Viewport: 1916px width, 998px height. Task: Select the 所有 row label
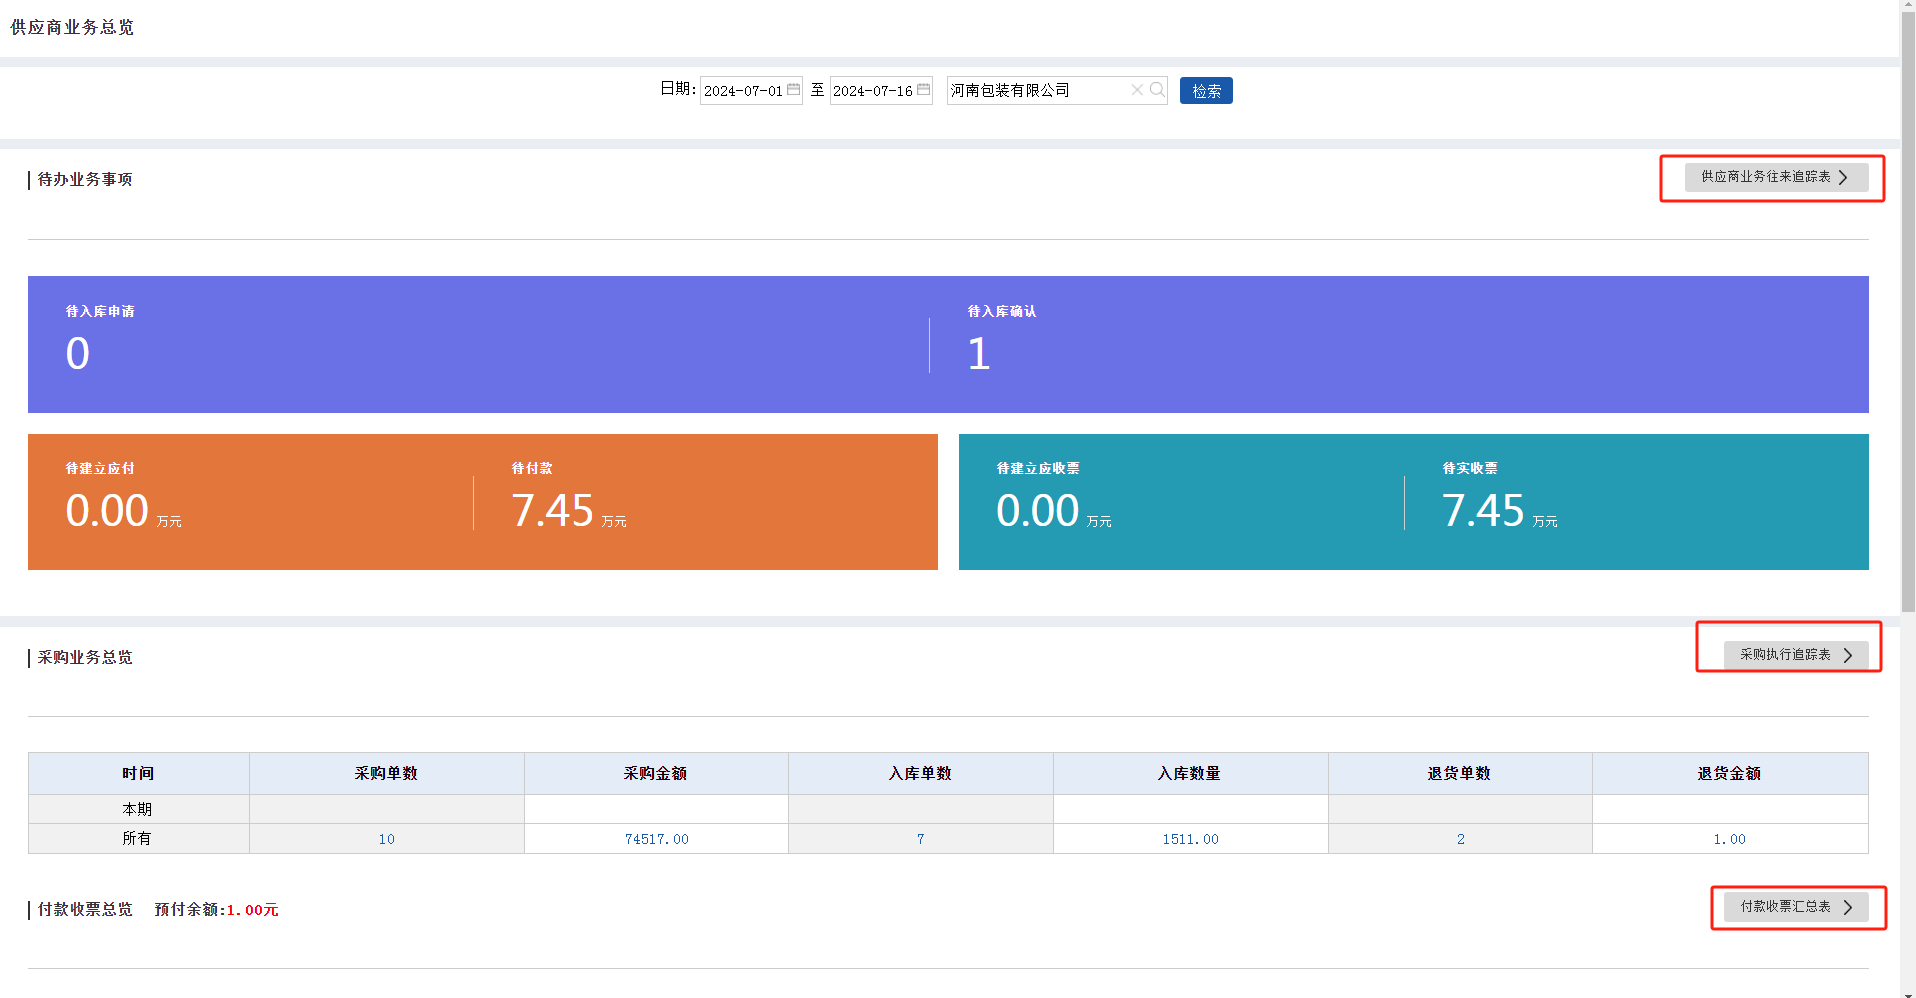pos(138,838)
